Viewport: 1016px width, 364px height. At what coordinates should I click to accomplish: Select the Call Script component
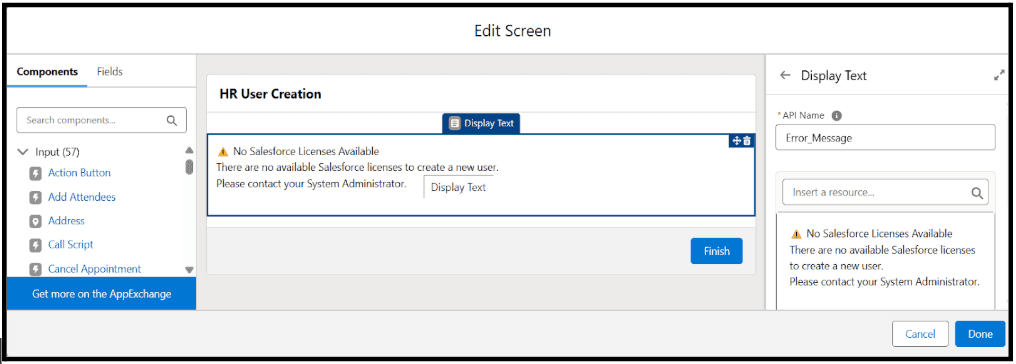pyautogui.click(x=71, y=245)
